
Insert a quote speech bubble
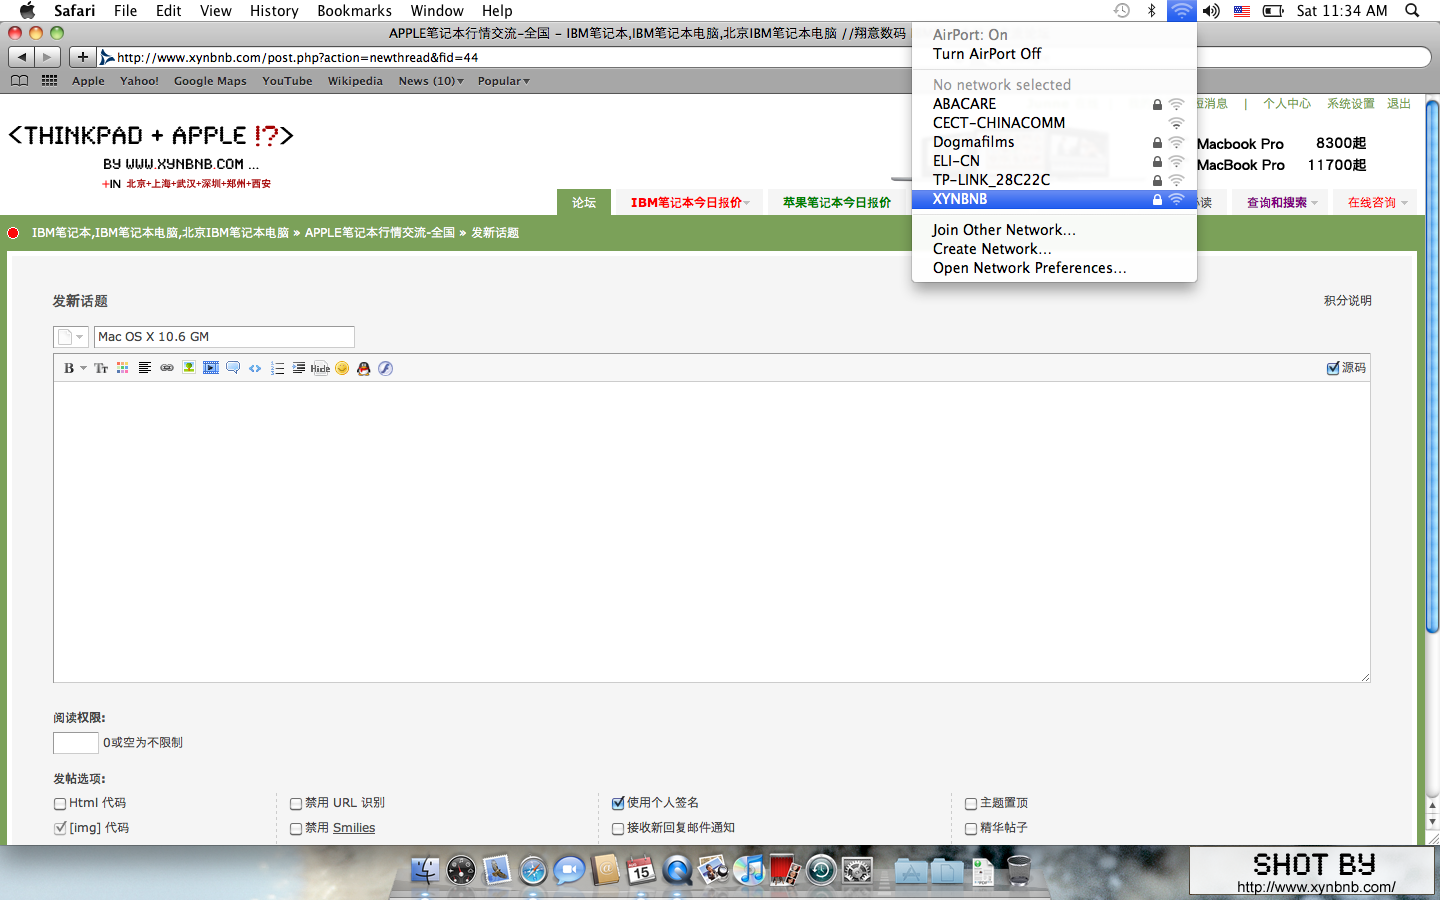233,368
